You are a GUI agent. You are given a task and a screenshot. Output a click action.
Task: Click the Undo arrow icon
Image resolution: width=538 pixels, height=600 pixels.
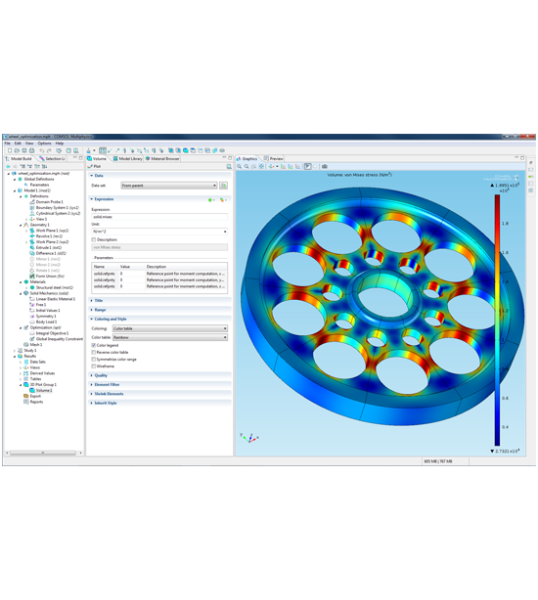pos(41,150)
